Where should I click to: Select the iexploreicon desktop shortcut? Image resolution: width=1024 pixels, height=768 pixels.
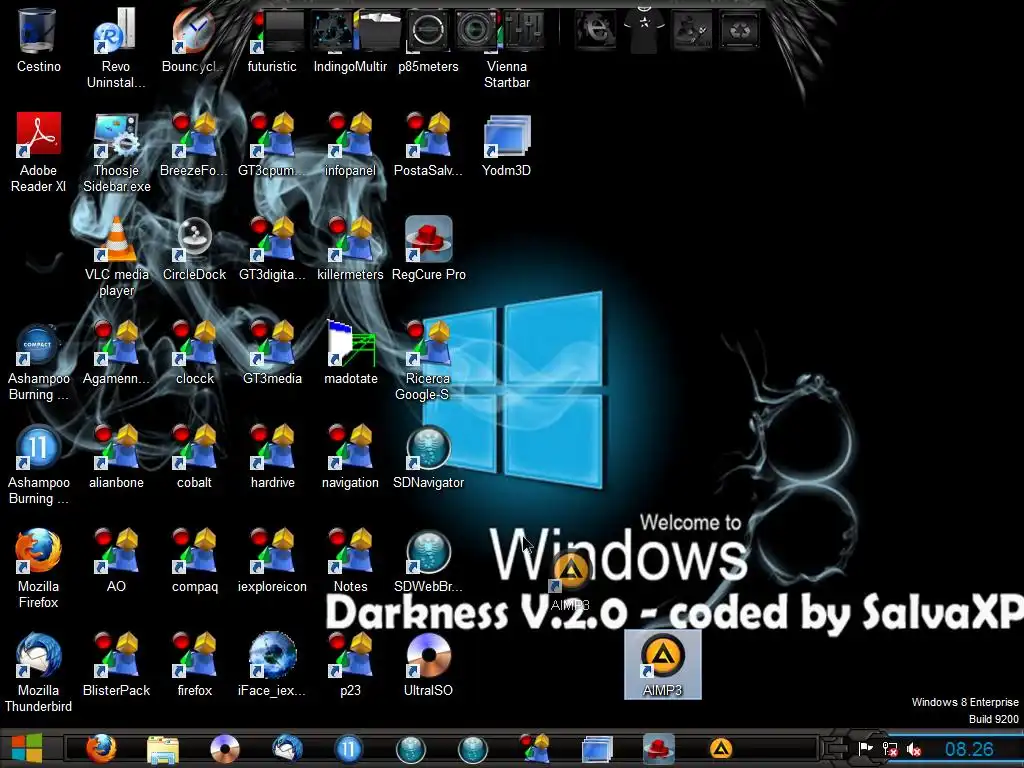(x=272, y=560)
